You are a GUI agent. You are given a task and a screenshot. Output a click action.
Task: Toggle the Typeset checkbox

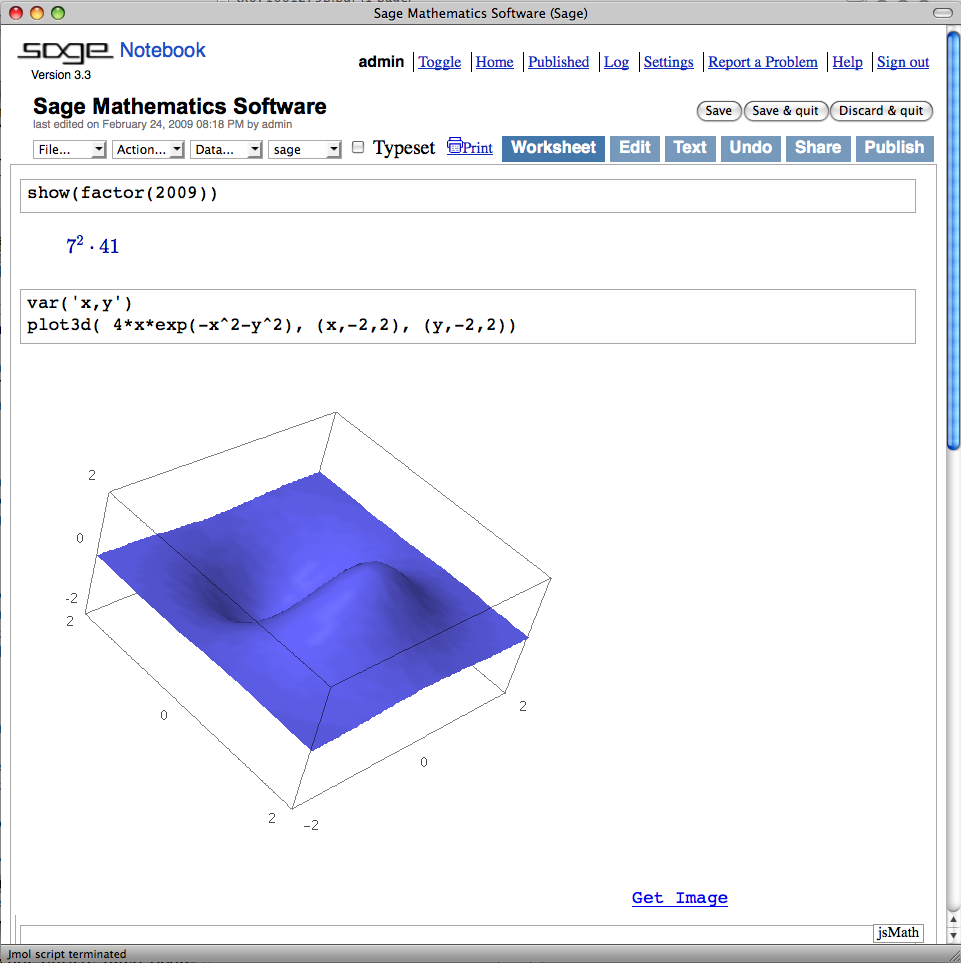point(358,147)
